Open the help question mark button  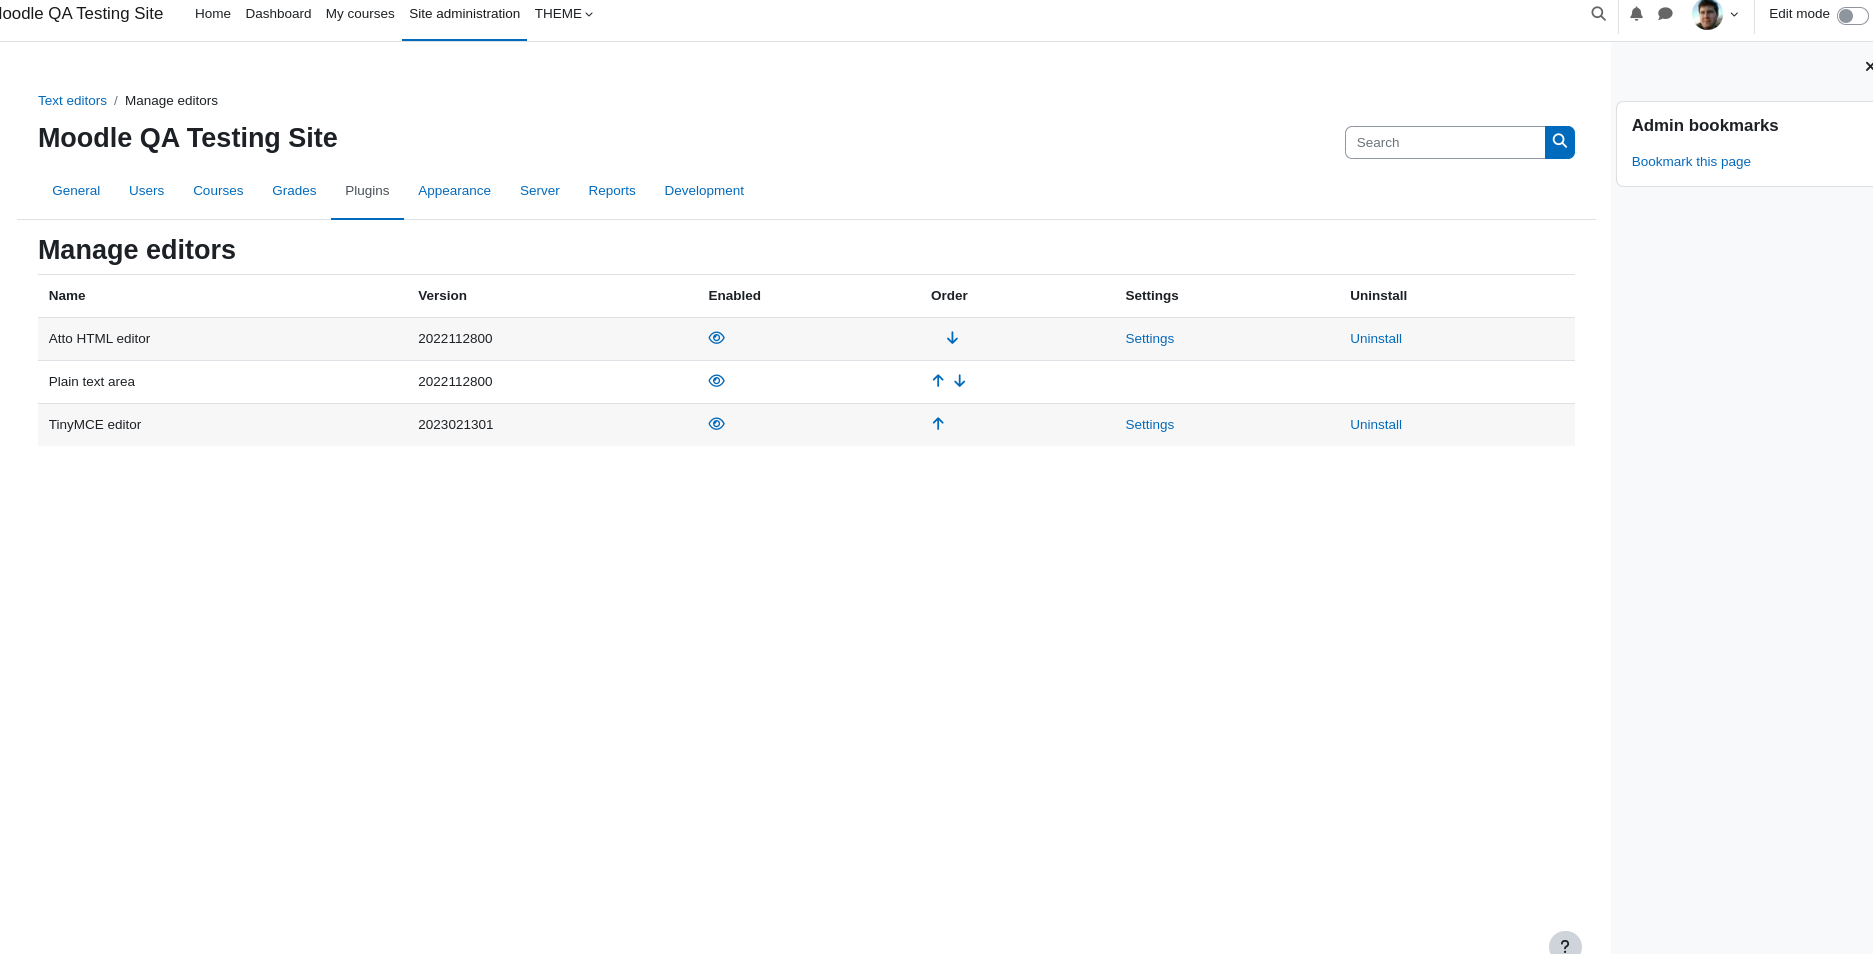[1565, 945]
